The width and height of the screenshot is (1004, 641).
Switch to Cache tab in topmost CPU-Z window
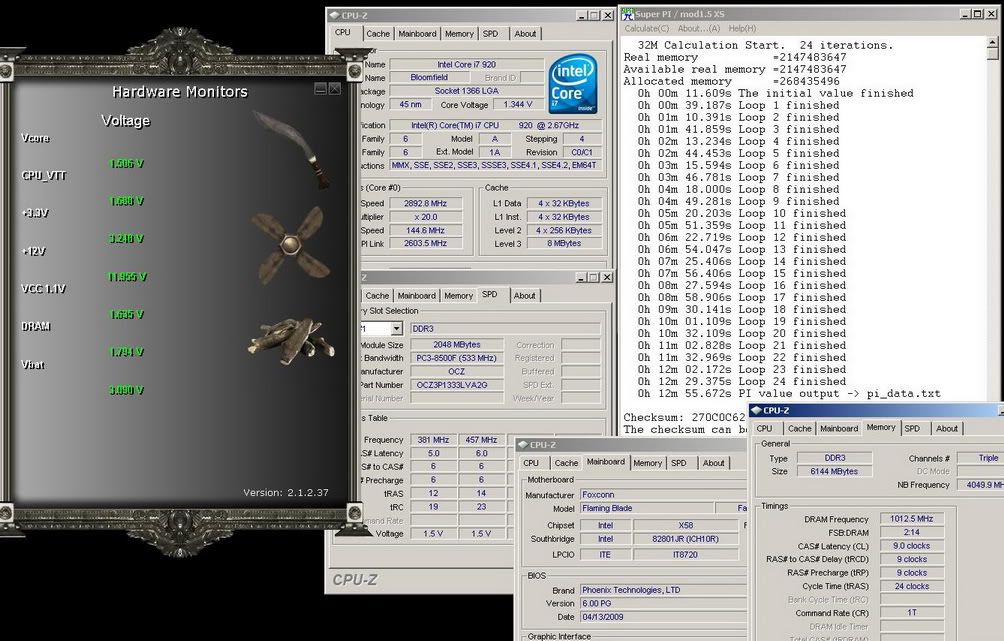click(376, 33)
